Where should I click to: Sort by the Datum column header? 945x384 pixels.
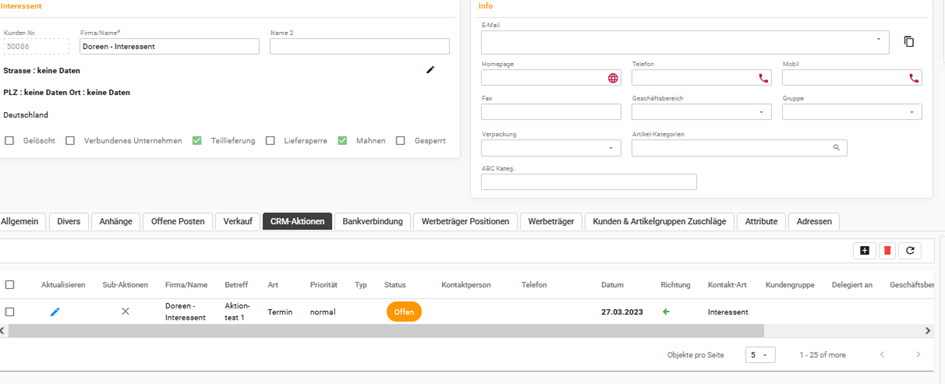(x=612, y=285)
